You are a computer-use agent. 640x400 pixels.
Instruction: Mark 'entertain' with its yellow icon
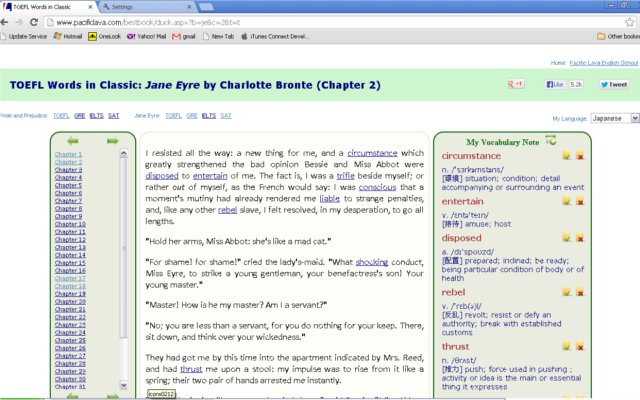point(567,201)
